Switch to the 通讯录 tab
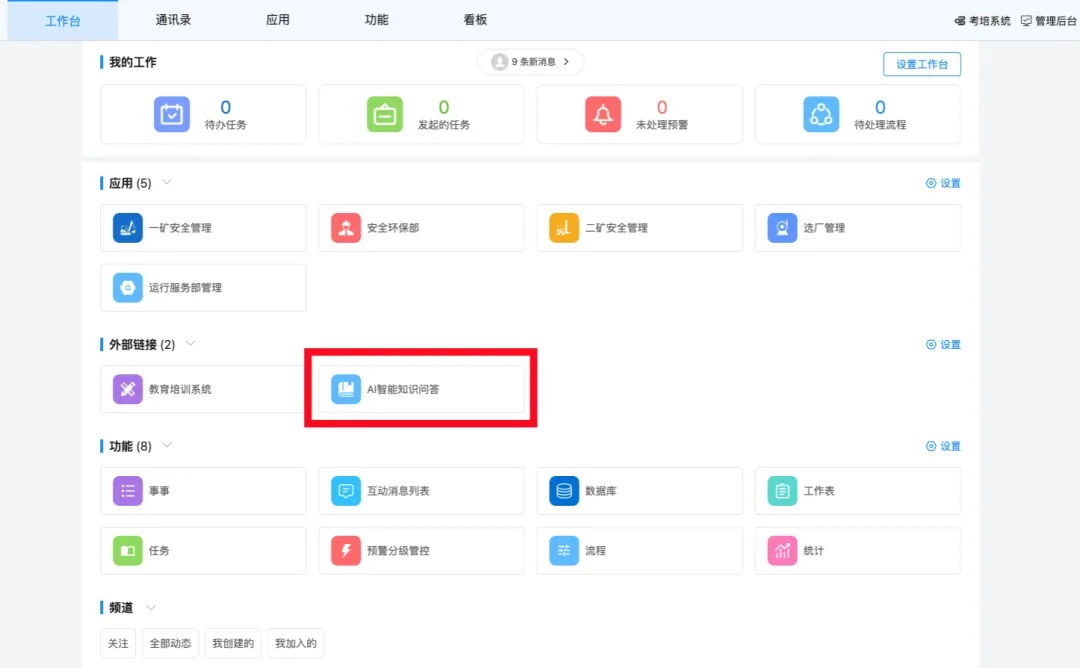The image size is (1080, 668). point(172,20)
